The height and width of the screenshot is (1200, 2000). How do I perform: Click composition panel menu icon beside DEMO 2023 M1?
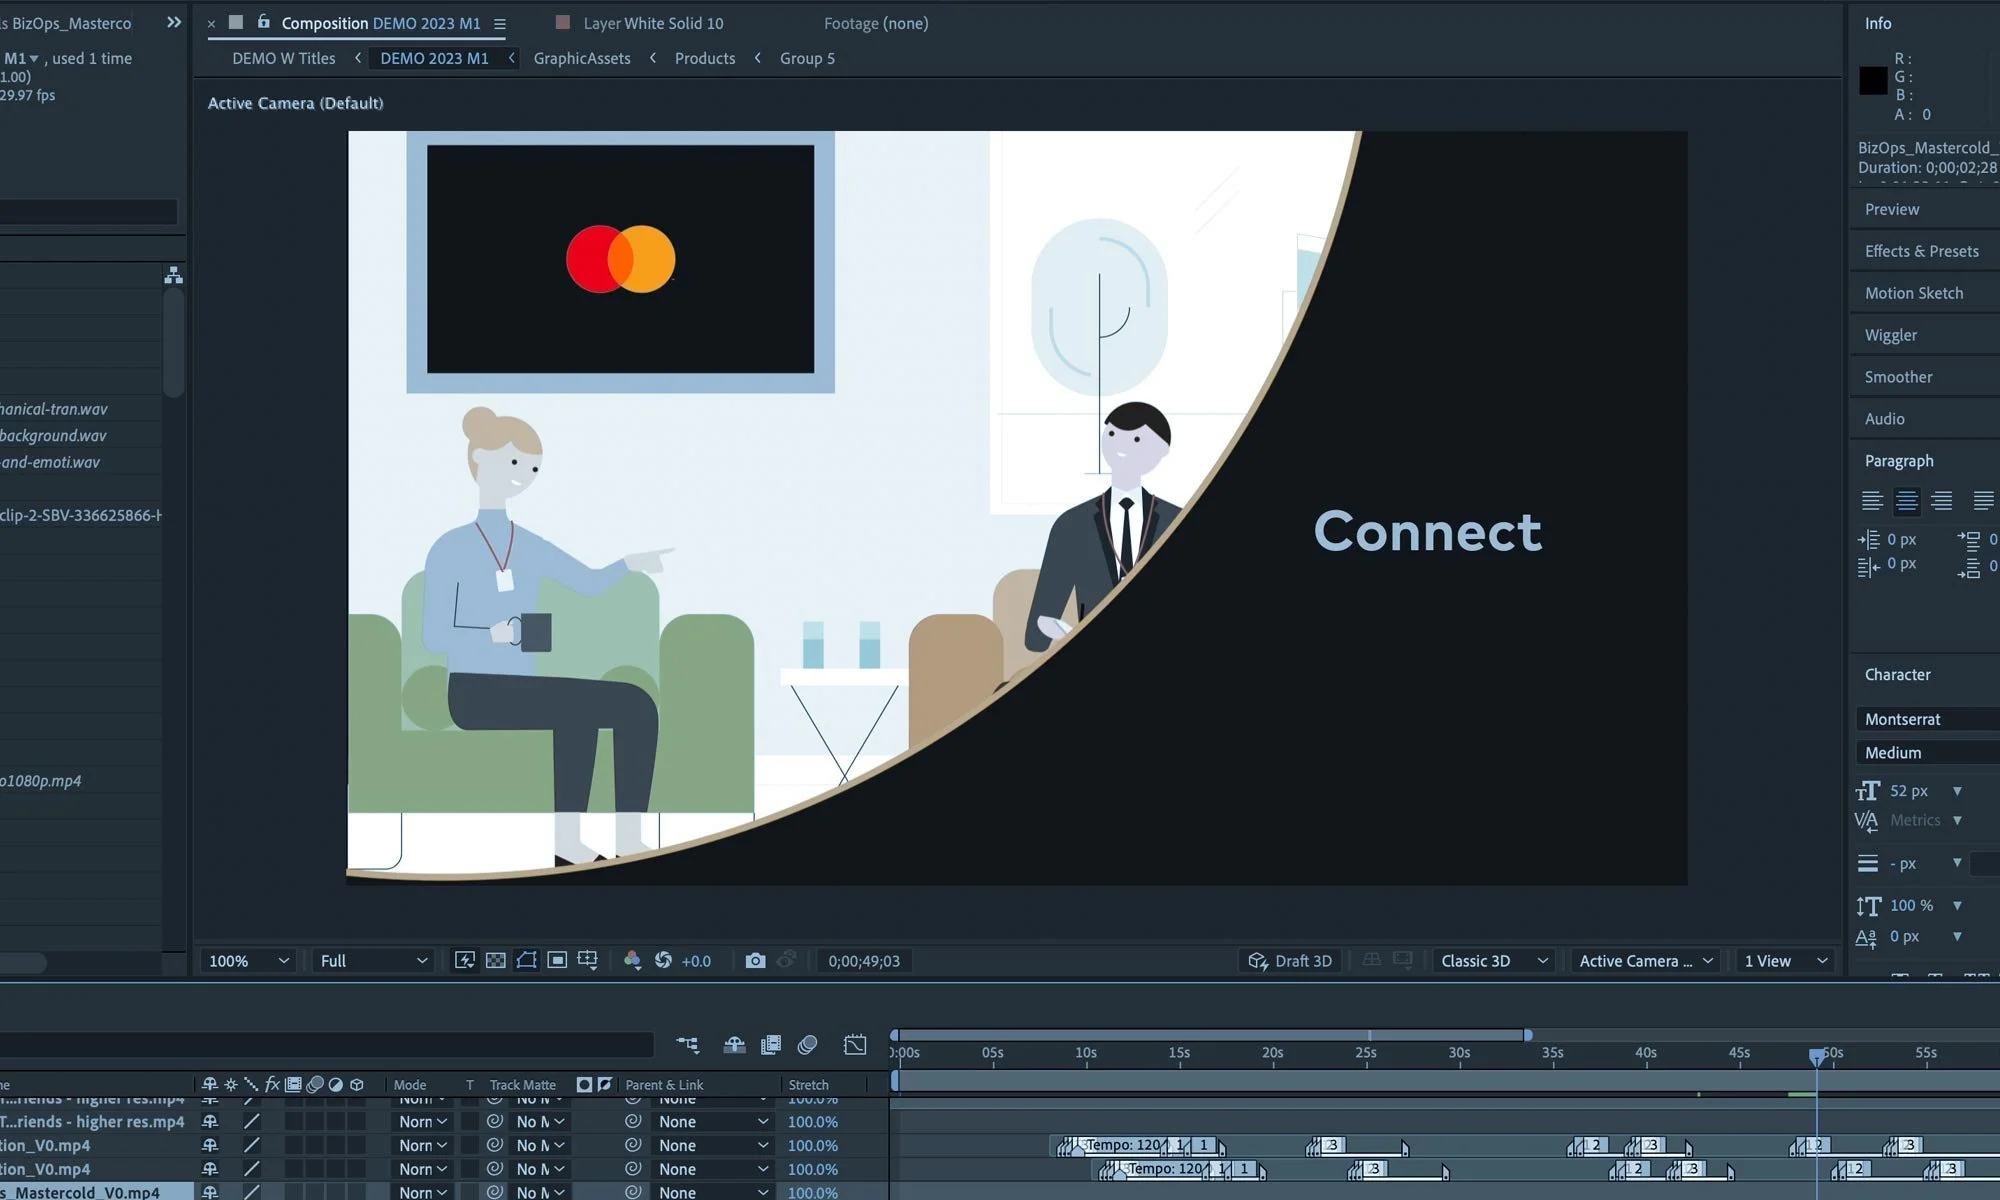(x=499, y=23)
